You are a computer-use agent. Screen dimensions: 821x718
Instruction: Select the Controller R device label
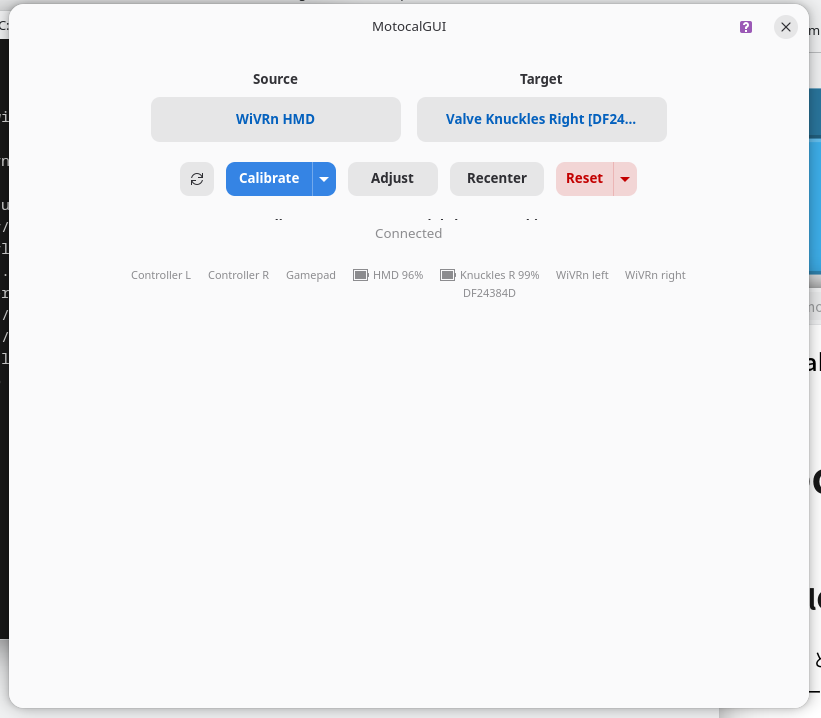coord(238,275)
